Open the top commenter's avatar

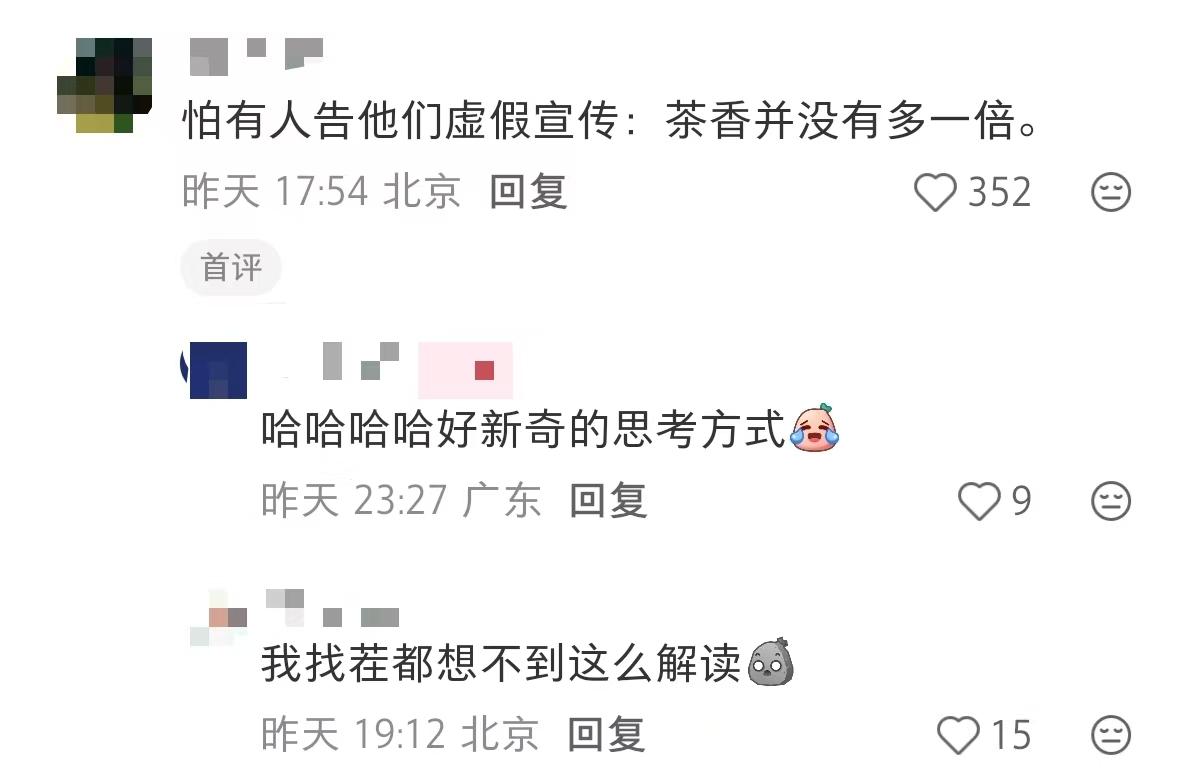click(x=104, y=86)
